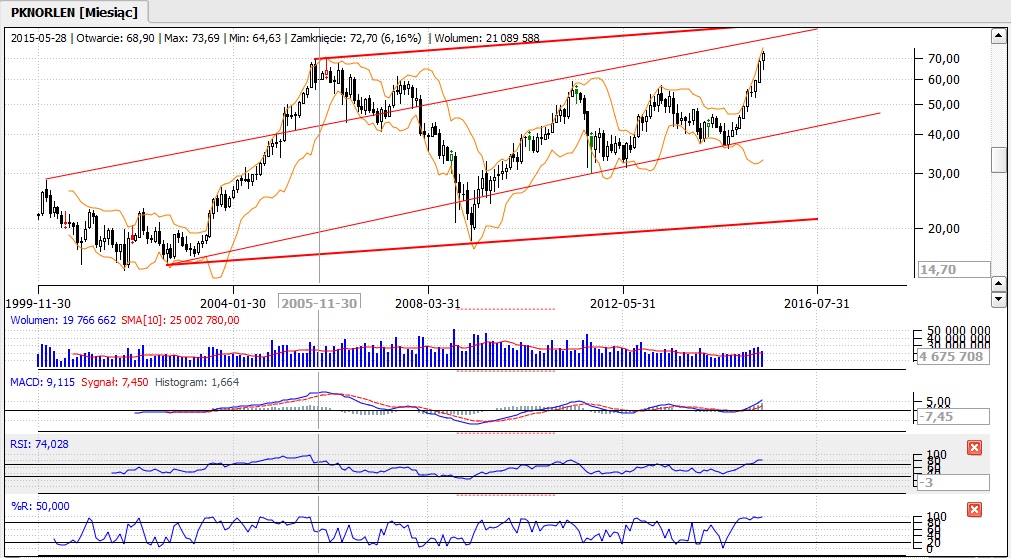
Task: Close the %R indicator panel
Action: coord(974,510)
